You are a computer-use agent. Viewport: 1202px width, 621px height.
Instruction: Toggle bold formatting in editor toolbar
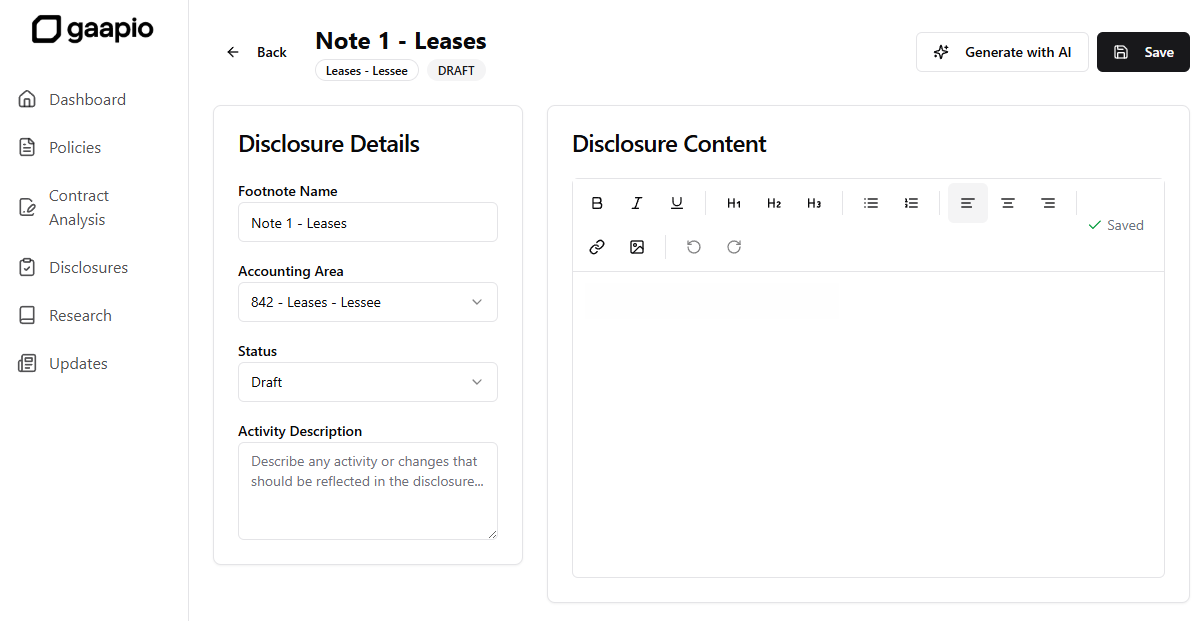(x=597, y=203)
